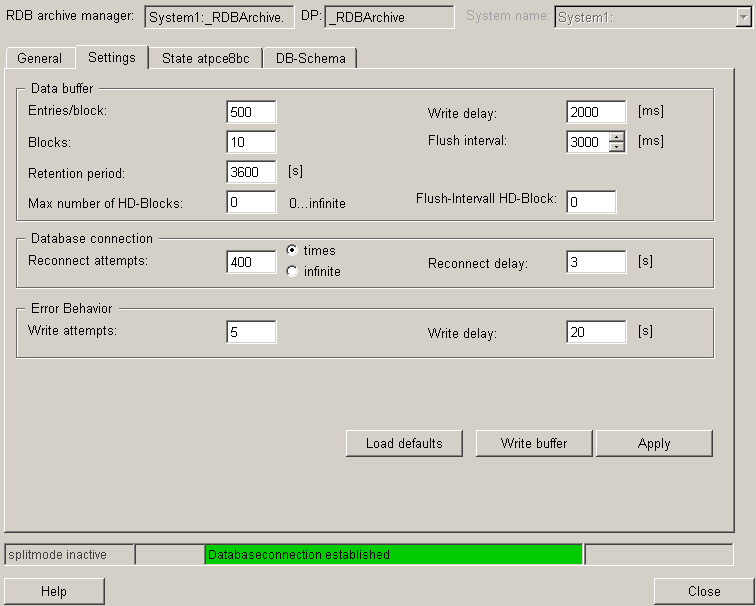756x606 pixels.
Task: Focus the Reconnect delay field
Action: tap(596, 262)
